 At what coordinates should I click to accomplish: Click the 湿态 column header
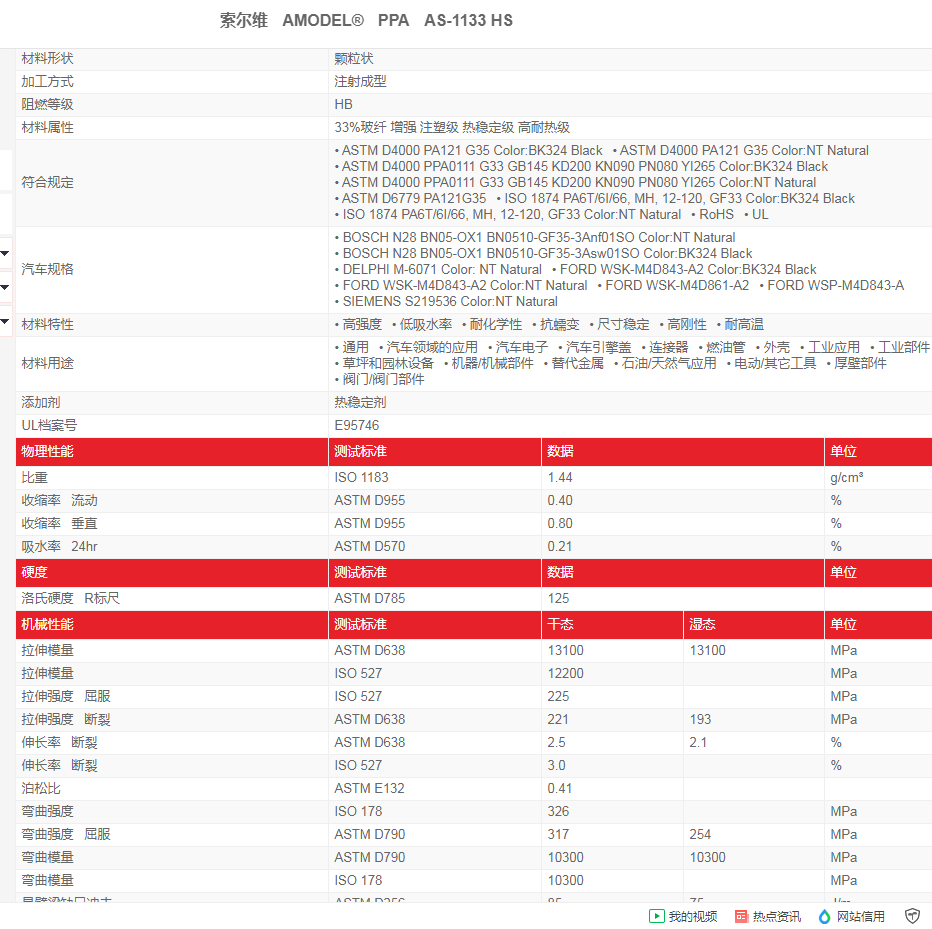tap(702, 624)
